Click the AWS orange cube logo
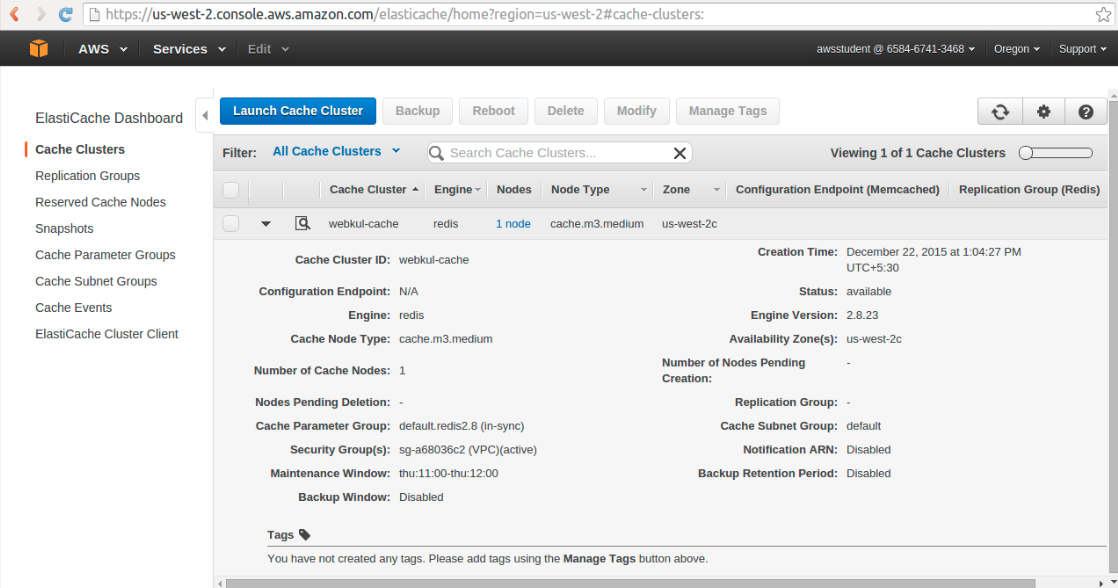Screen dimensions: 1118x588 tap(39, 48)
